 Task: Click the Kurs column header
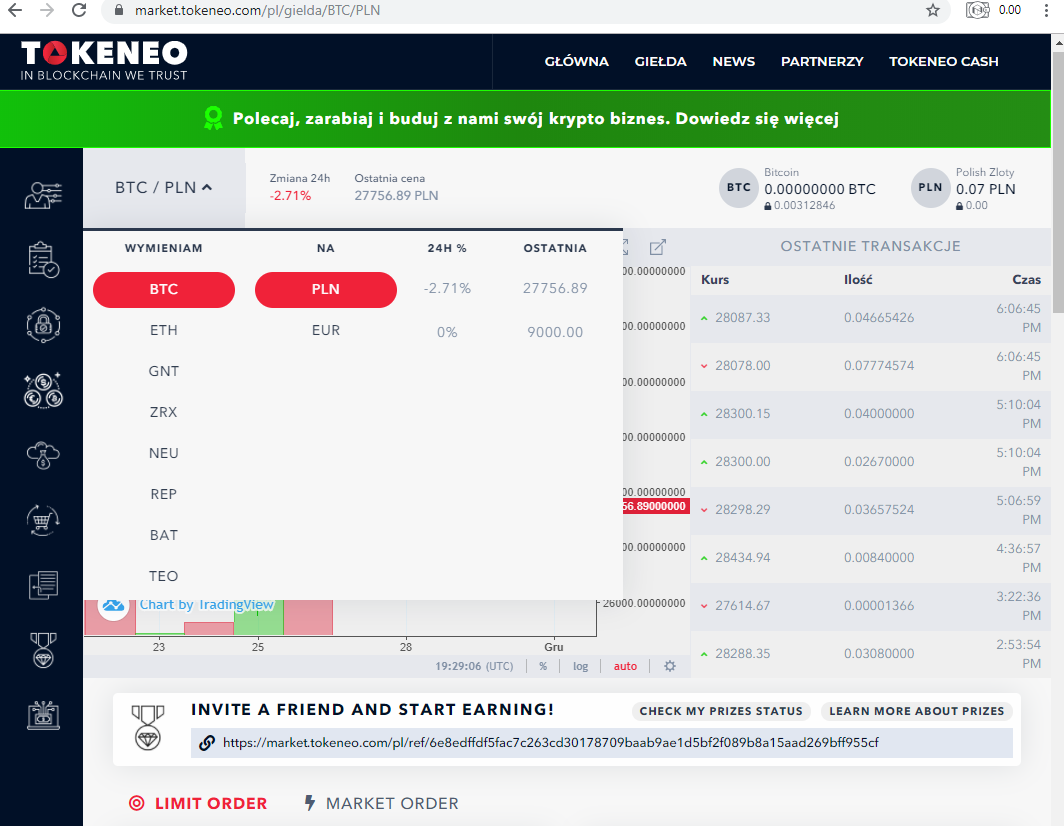pyautogui.click(x=715, y=280)
